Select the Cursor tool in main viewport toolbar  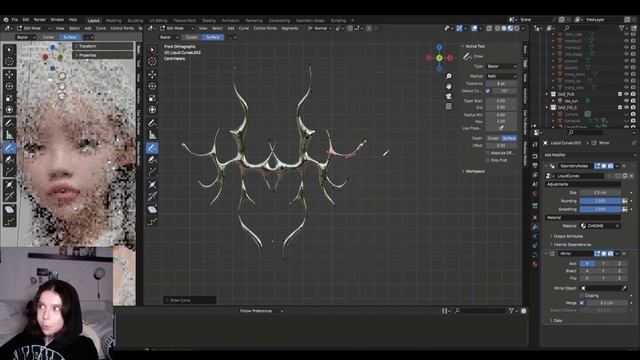point(152,61)
